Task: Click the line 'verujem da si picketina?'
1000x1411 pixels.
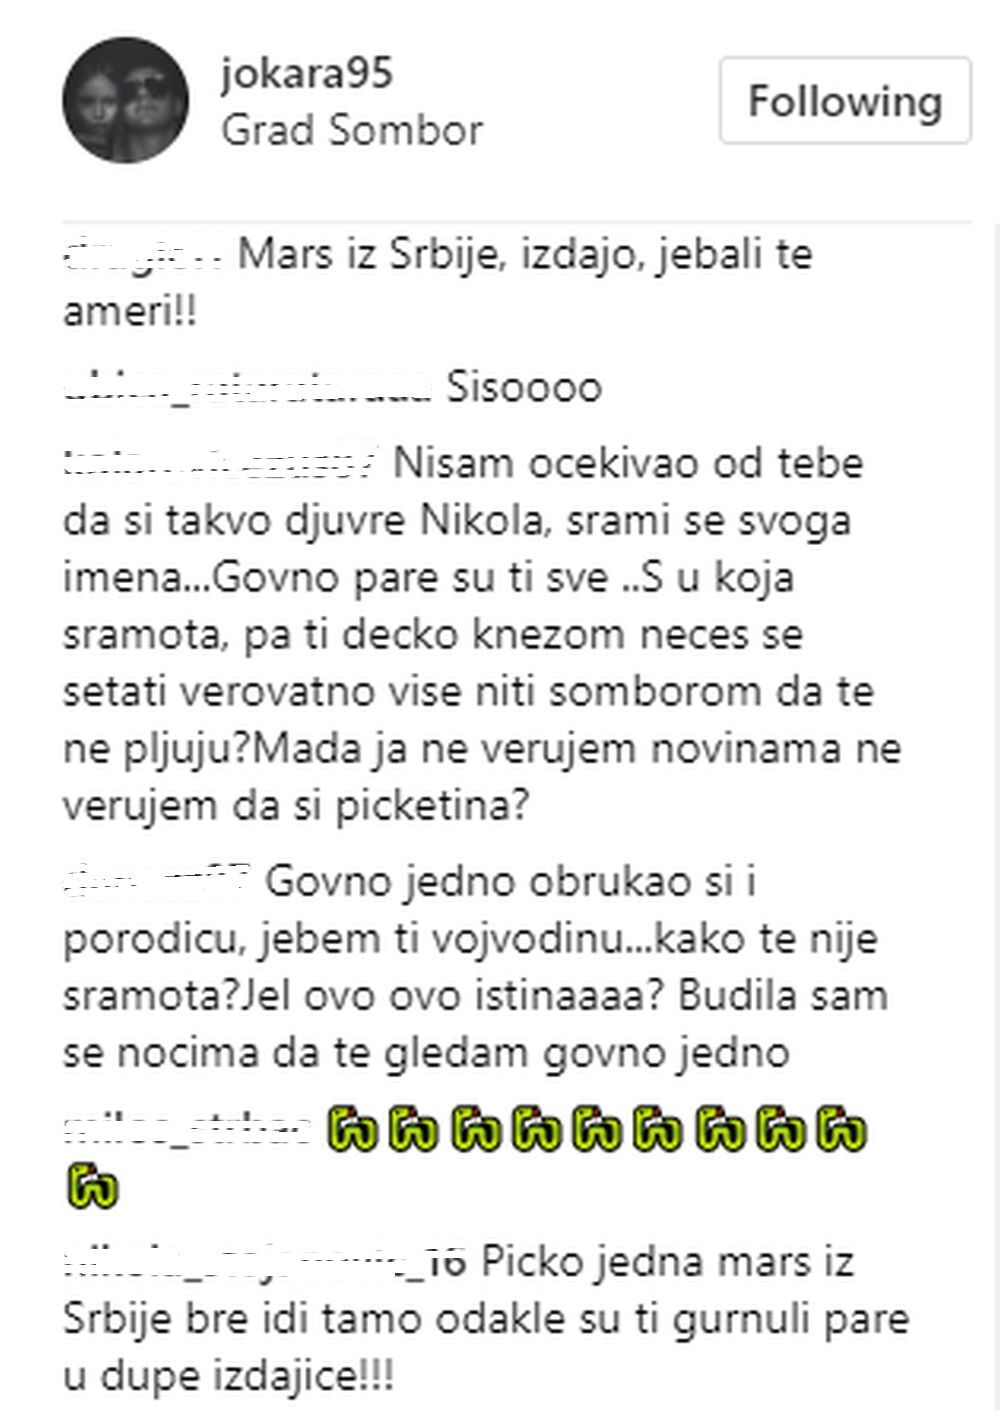Action: coord(295,807)
